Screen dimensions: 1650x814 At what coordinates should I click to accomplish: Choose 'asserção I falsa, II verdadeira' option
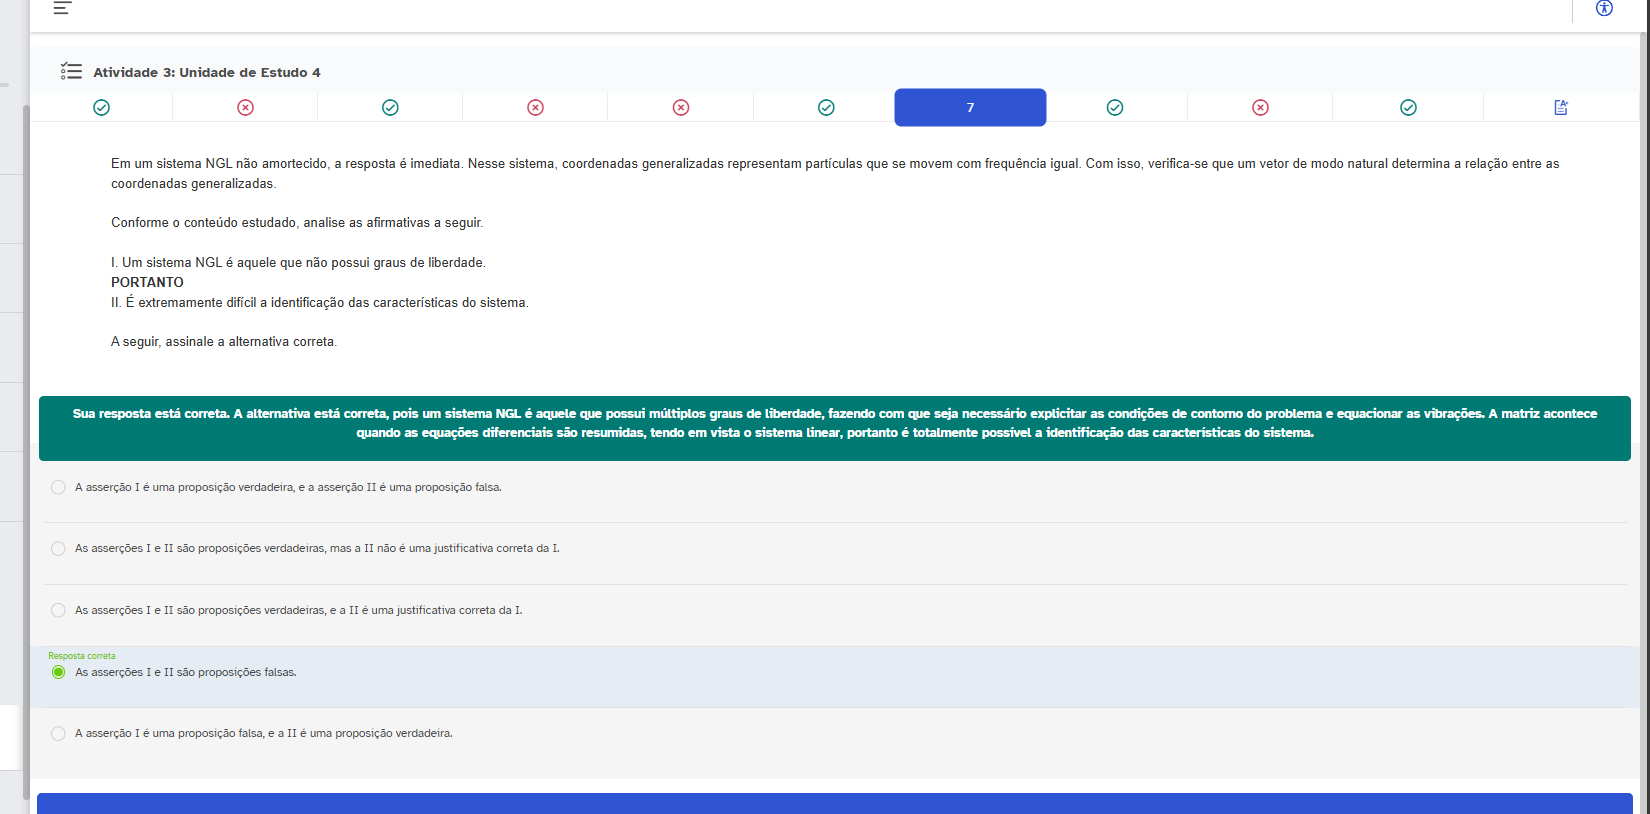click(58, 733)
